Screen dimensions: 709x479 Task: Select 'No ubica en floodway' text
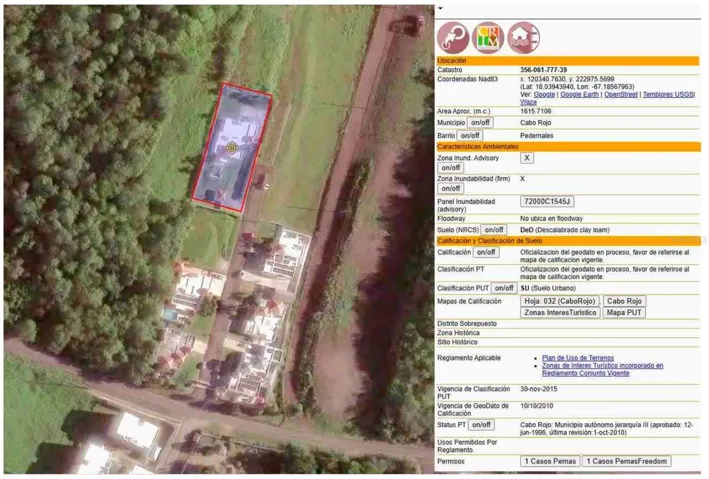(x=551, y=218)
